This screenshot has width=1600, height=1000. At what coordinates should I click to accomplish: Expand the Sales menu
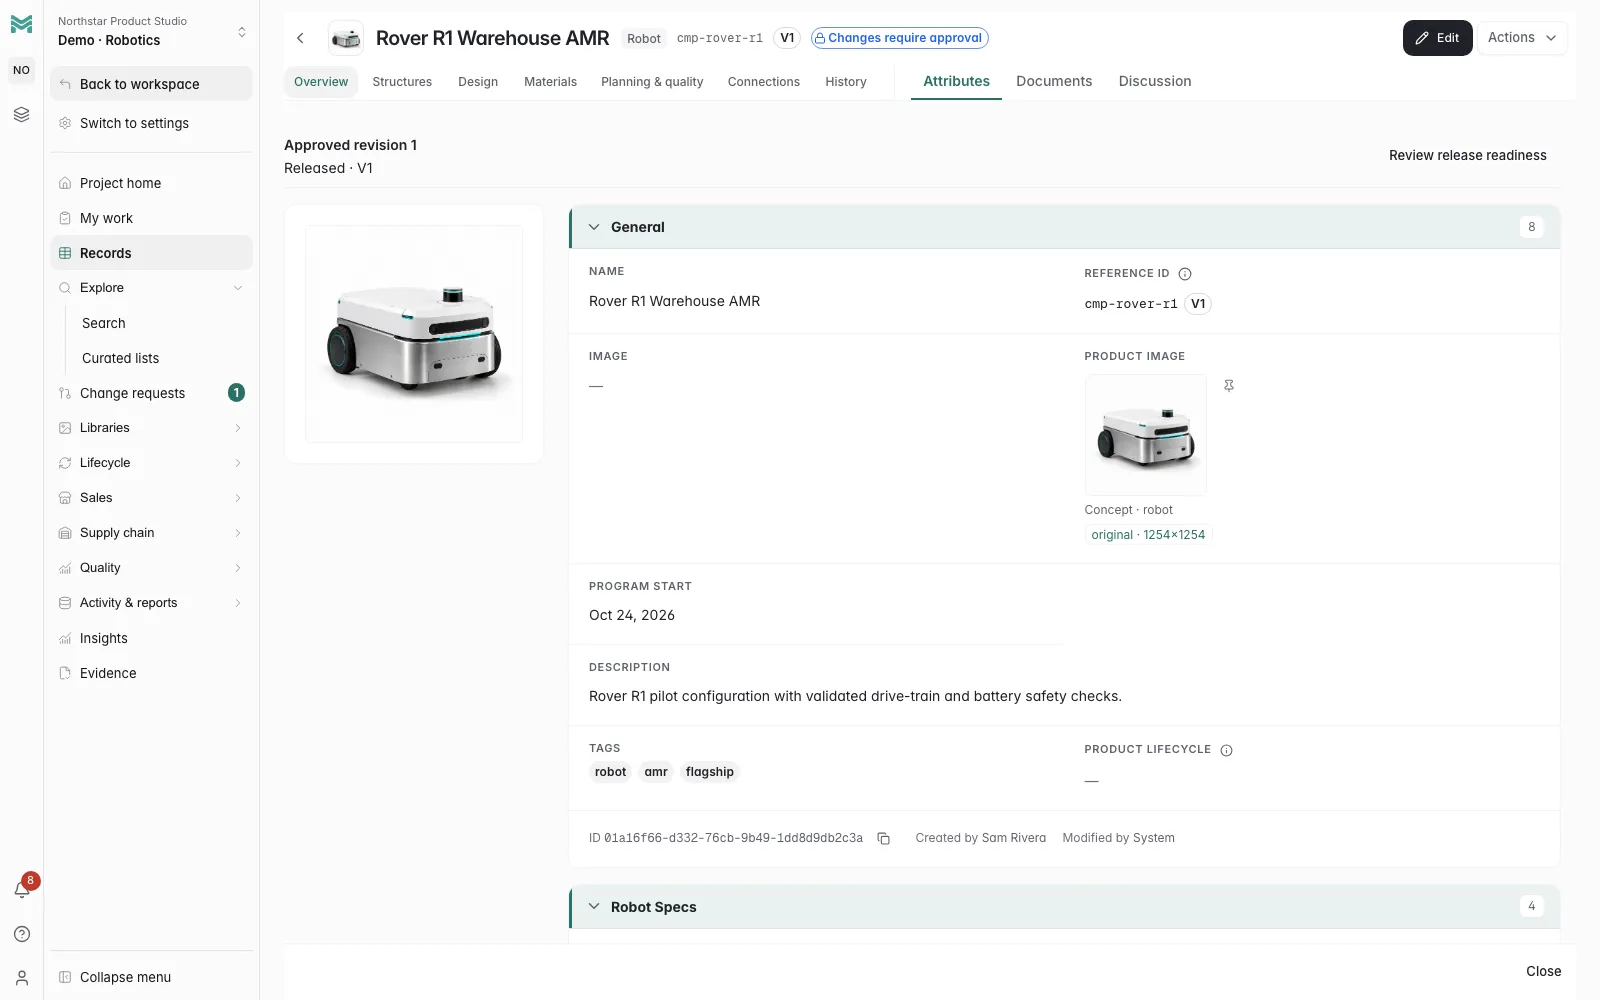tap(238, 498)
